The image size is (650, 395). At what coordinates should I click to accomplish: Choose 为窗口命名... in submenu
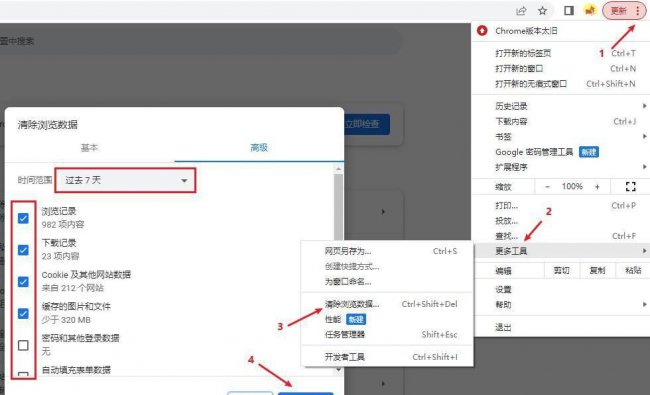click(387, 282)
